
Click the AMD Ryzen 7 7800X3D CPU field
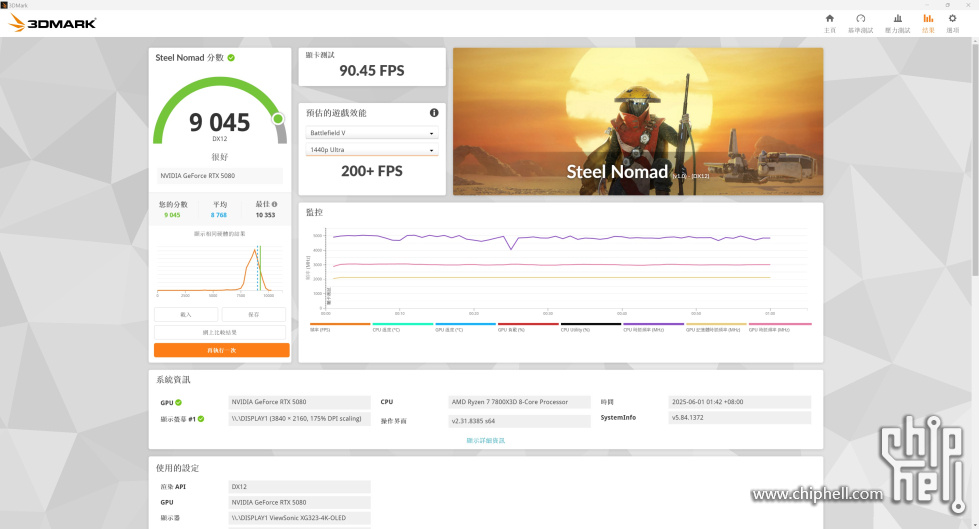[x=519, y=402]
